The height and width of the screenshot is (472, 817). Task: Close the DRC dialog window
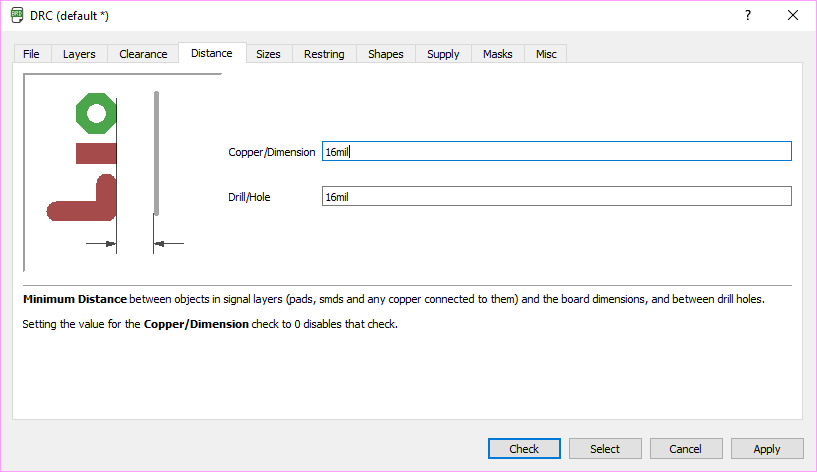[793, 15]
